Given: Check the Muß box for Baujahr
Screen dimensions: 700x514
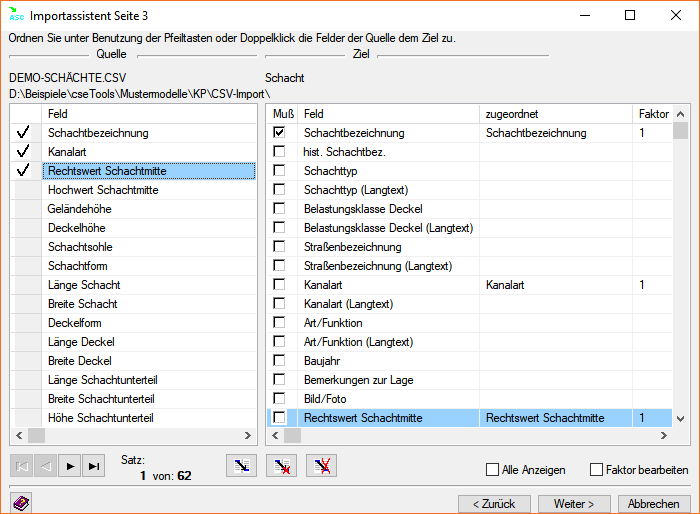Looking at the screenshot, I should click(x=280, y=361).
